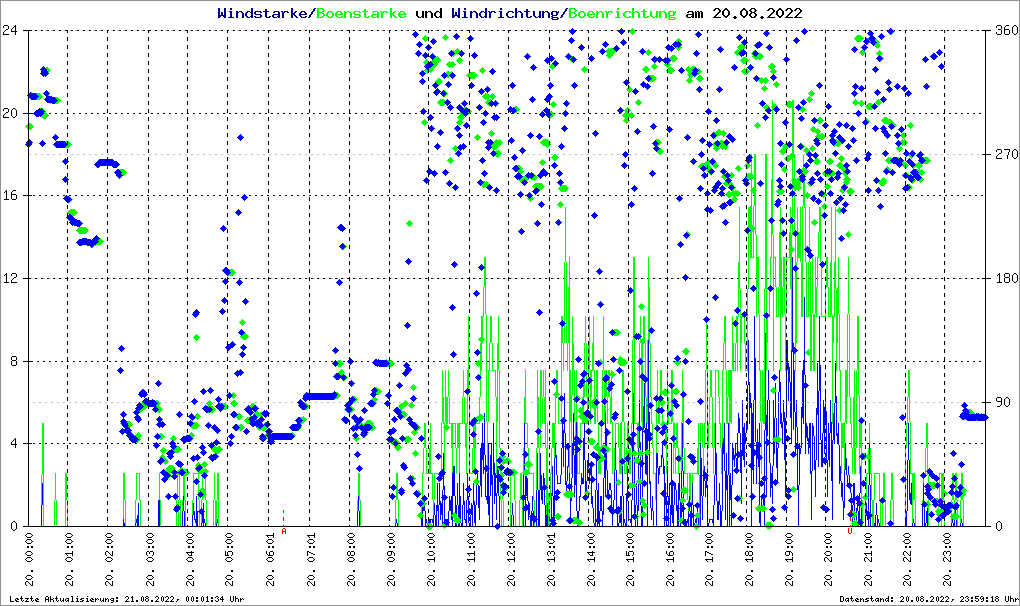The height and width of the screenshot is (606, 1020).
Task: Click time axis label '20. 09:00'
Action: point(390,559)
